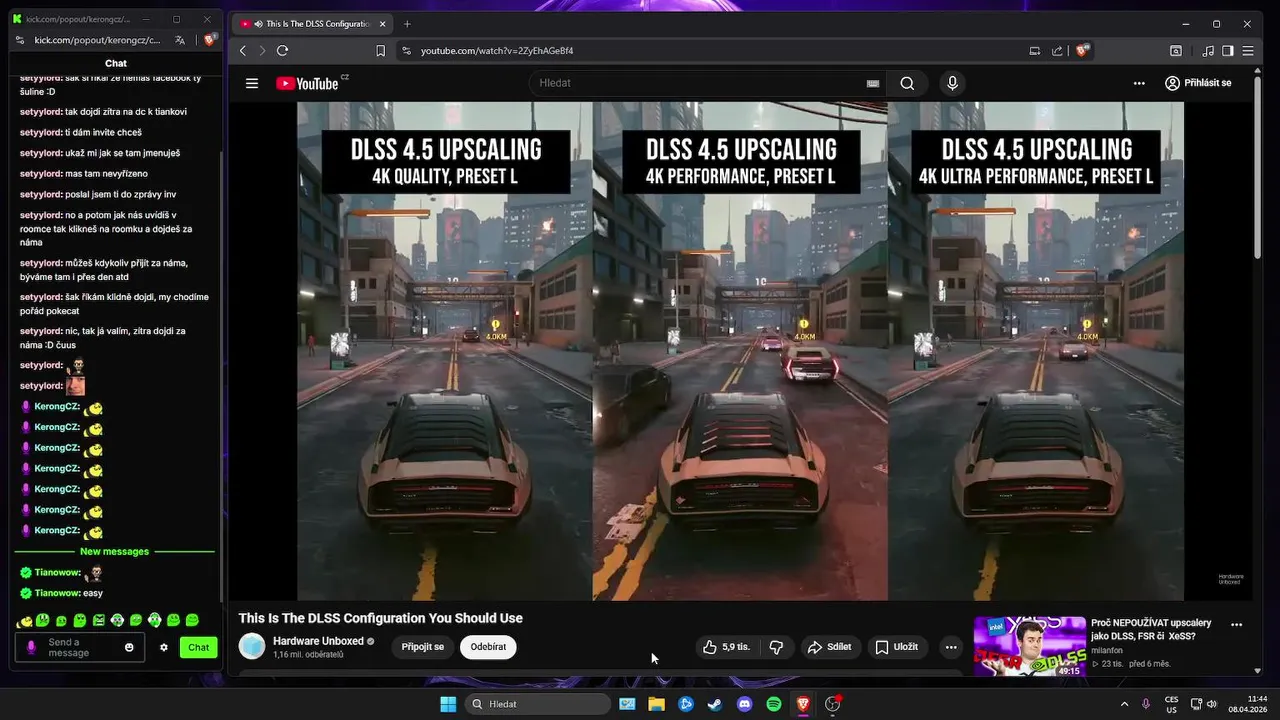Toggle the browser sidebar panel
This screenshot has height=720, width=1280.
pos(1228,50)
